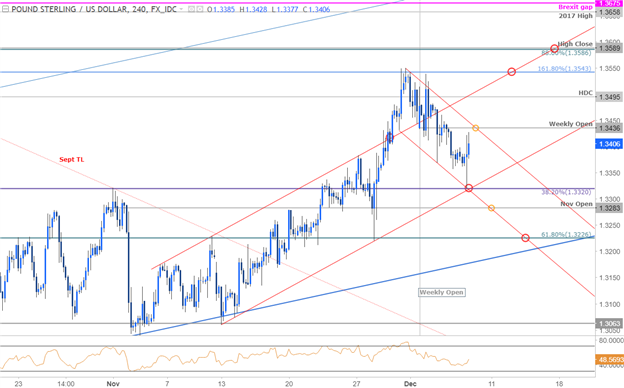Image resolution: width=624 pixels, height=388 pixels.
Task: Click the 1.3495 price tag
Action: (x=609, y=97)
